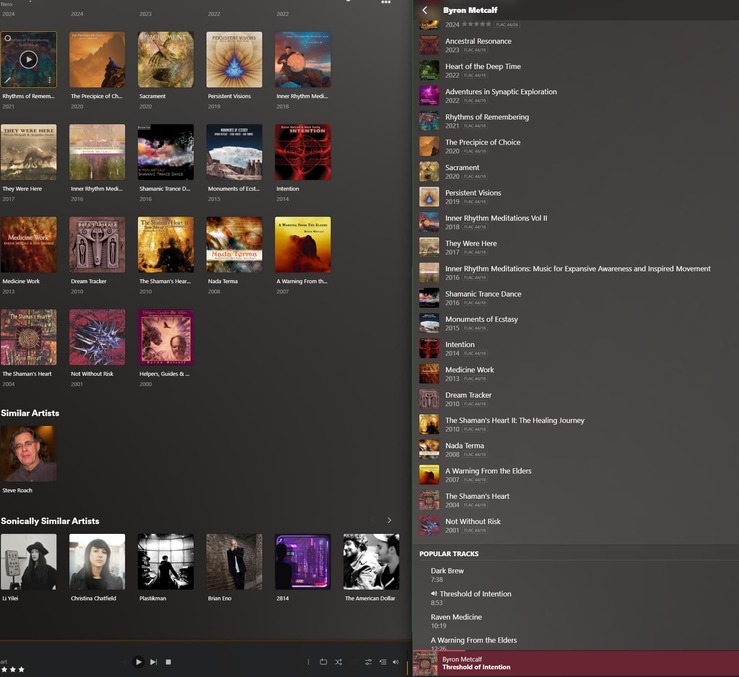Click the Sonically Similar Artists heading
The image size is (739, 677).
pos(50,521)
